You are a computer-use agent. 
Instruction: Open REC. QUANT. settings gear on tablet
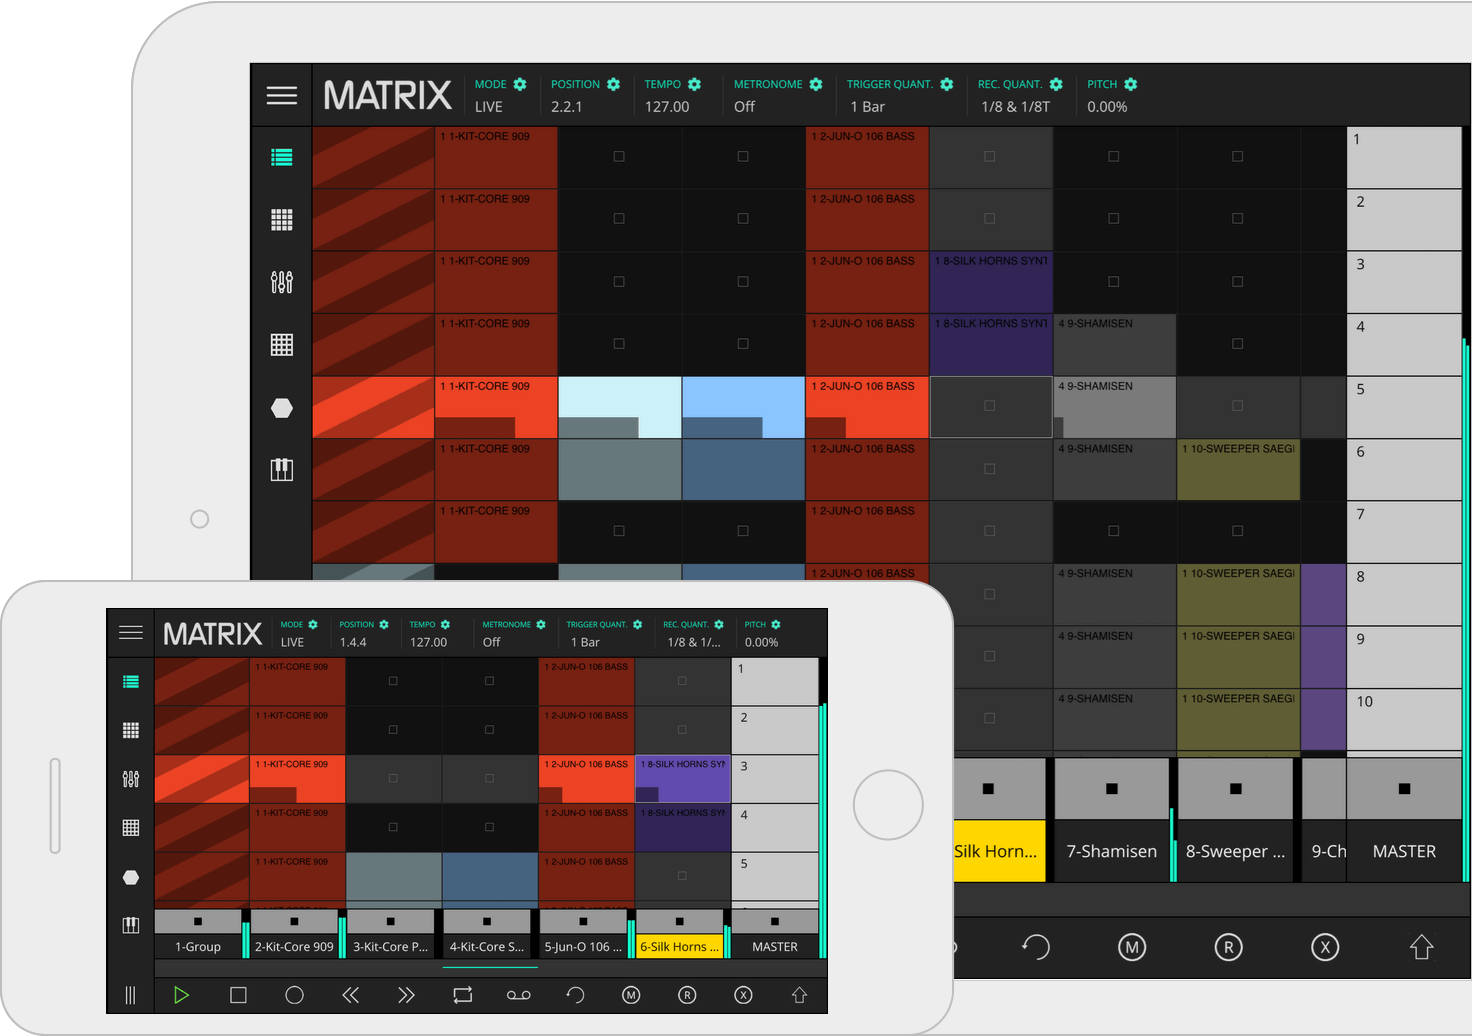click(x=1056, y=84)
